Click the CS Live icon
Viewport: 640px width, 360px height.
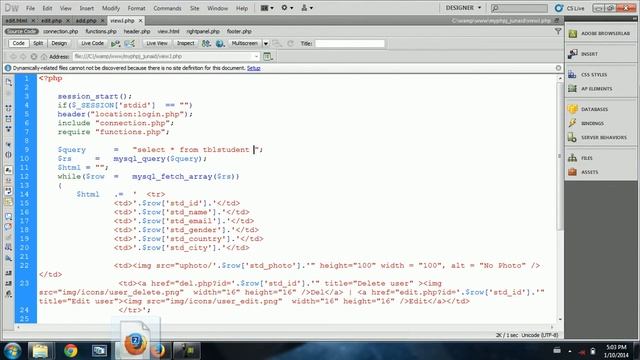click(x=559, y=8)
